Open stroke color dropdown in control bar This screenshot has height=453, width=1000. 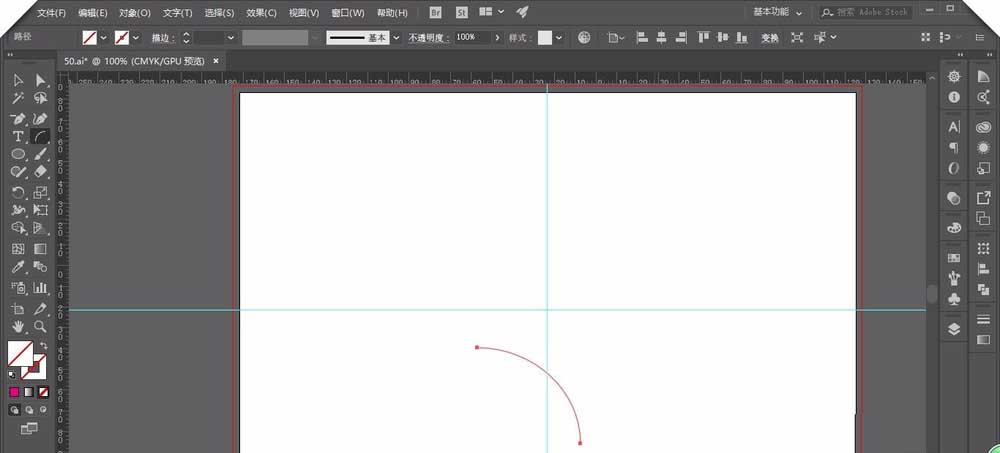(136, 38)
